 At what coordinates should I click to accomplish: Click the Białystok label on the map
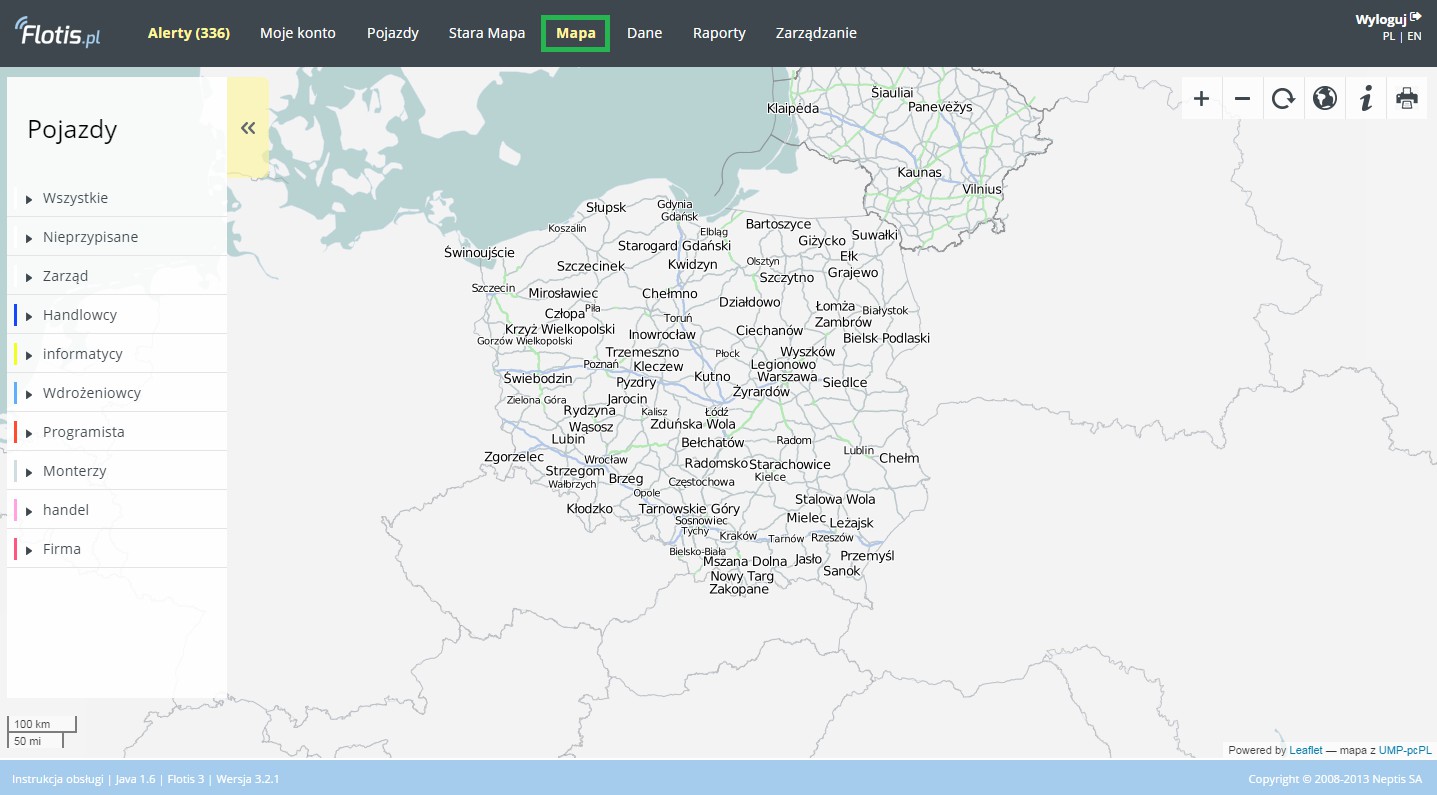tap(884, 311)
